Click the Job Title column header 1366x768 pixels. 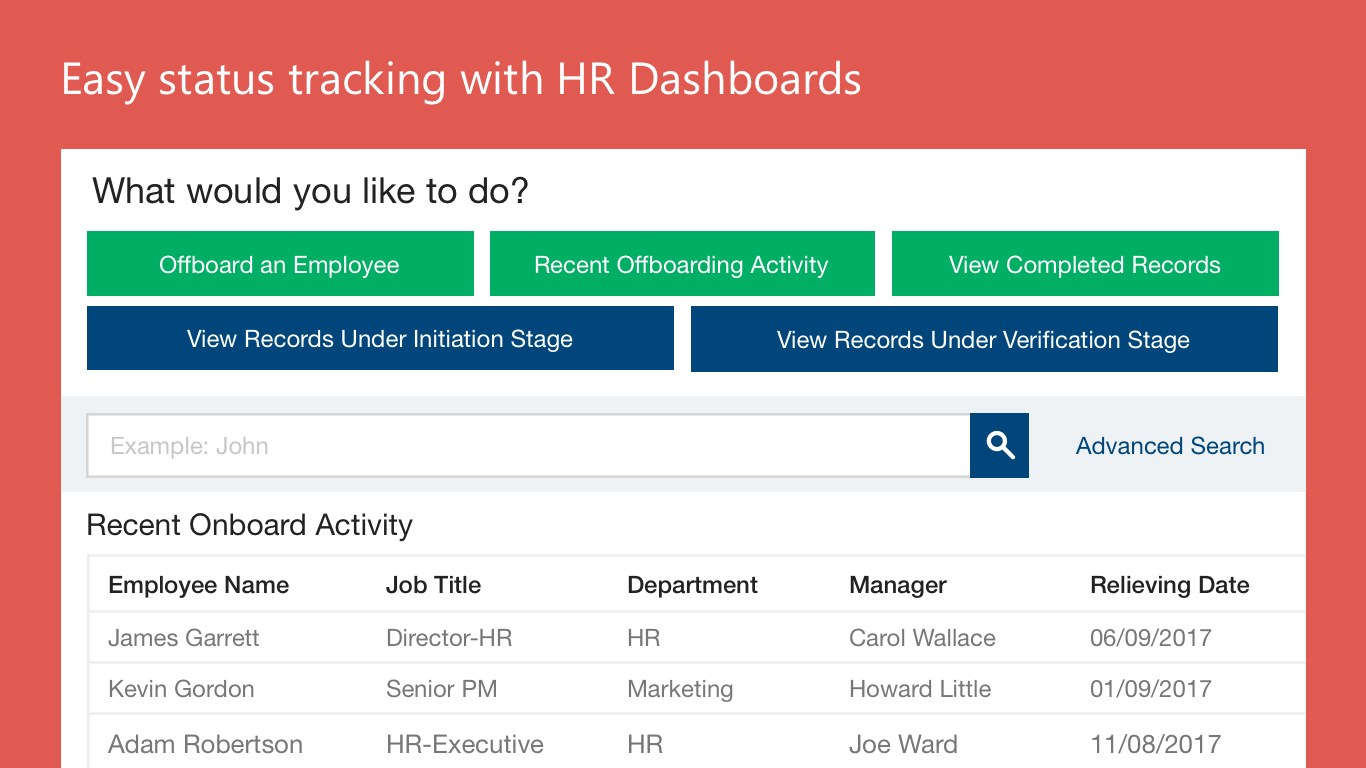(433, 585)
